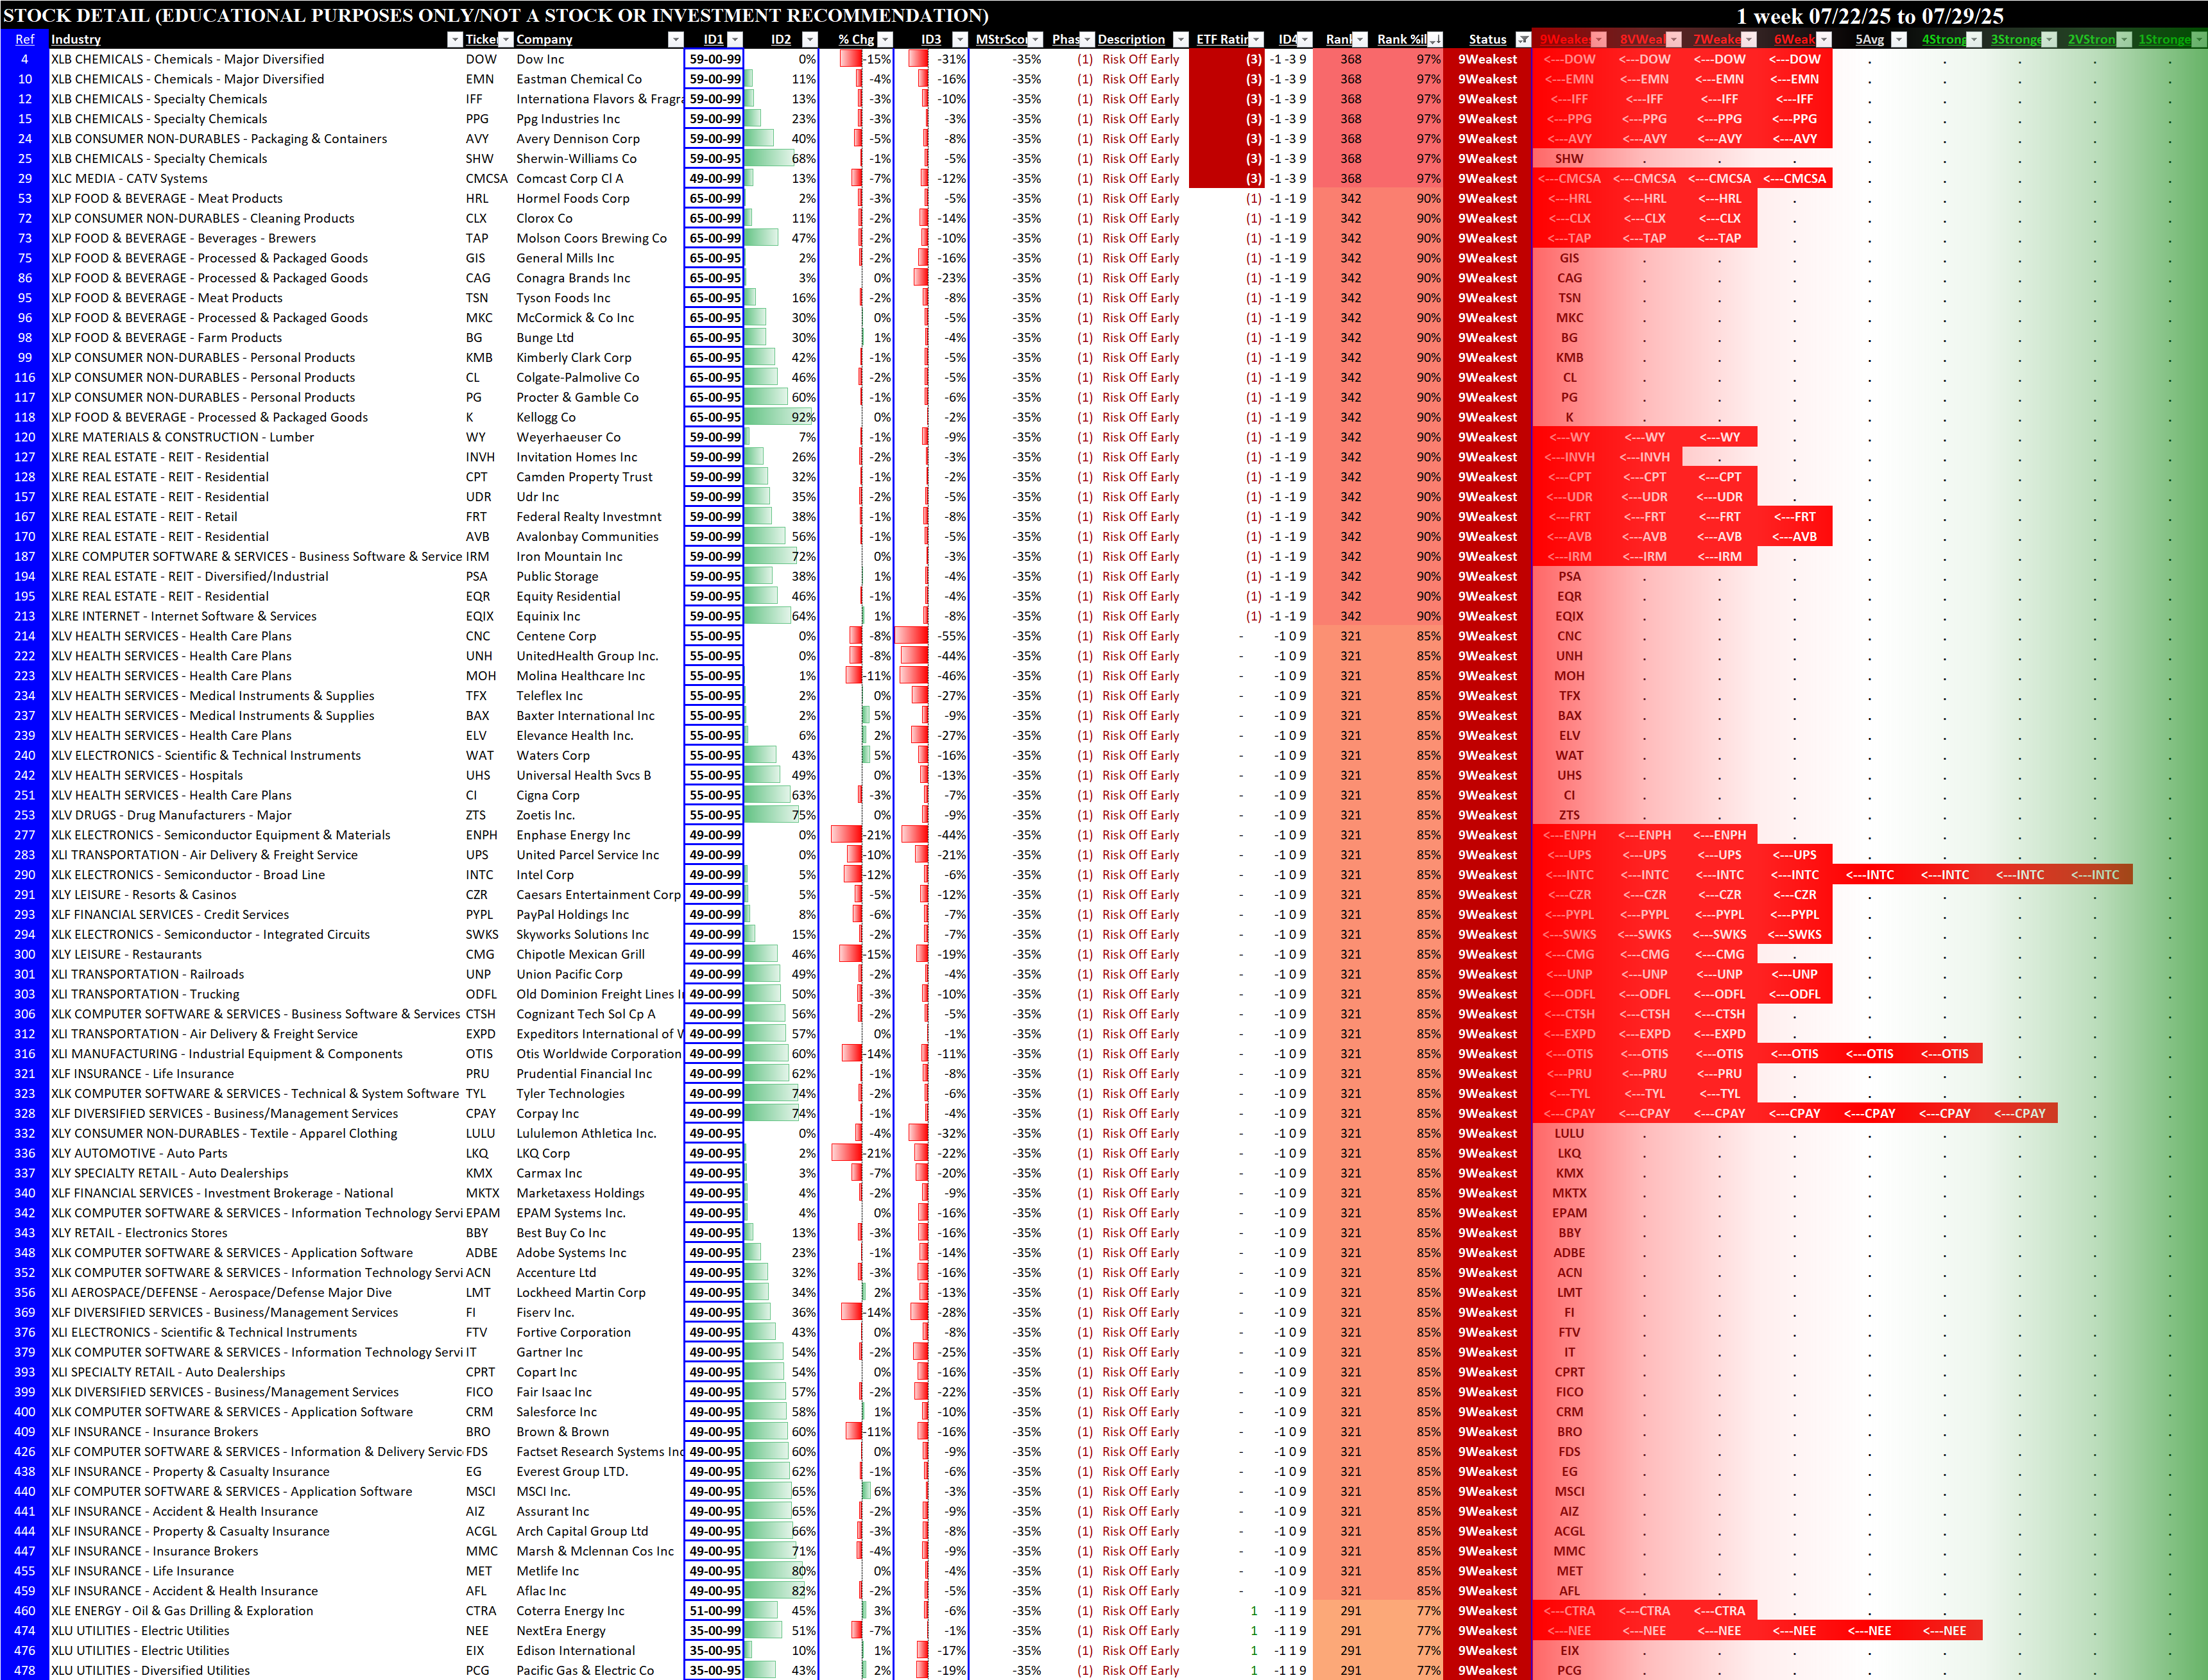The image size is (2208, 1680).
Task: Click the ID1 column filter button
Action: (x=735, y=39)
